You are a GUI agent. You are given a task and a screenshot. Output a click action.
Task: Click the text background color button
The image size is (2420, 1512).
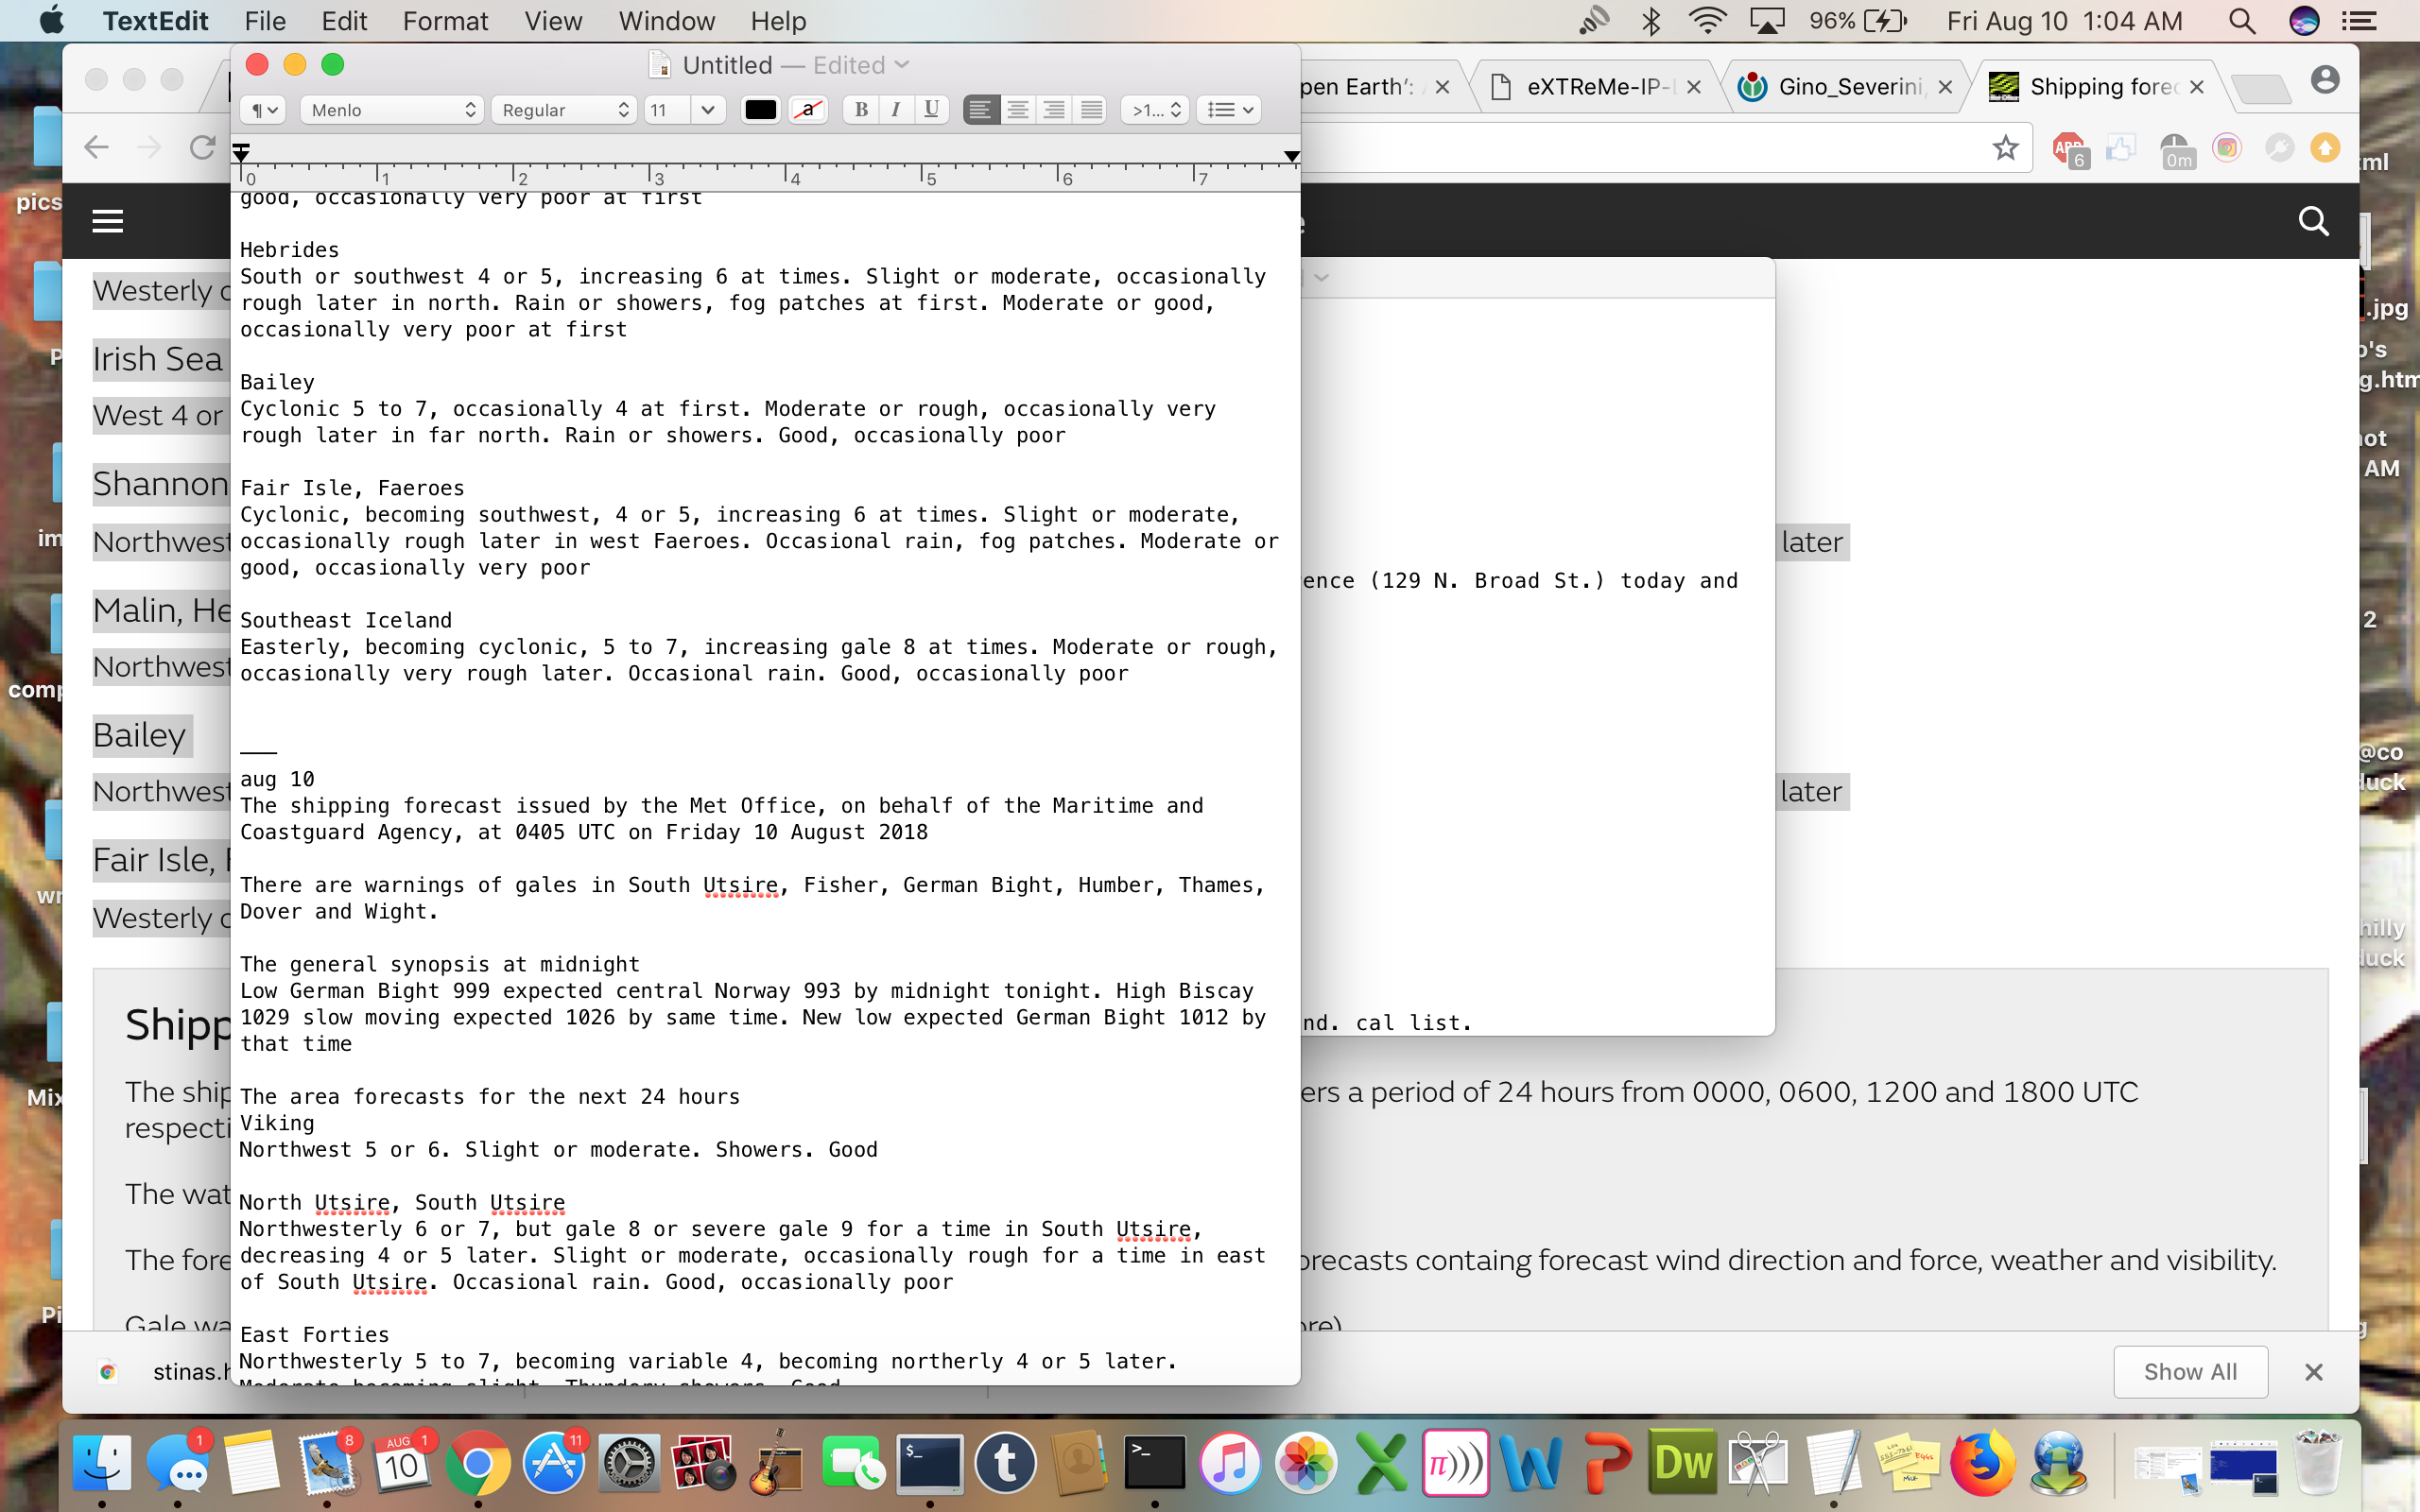808,110
